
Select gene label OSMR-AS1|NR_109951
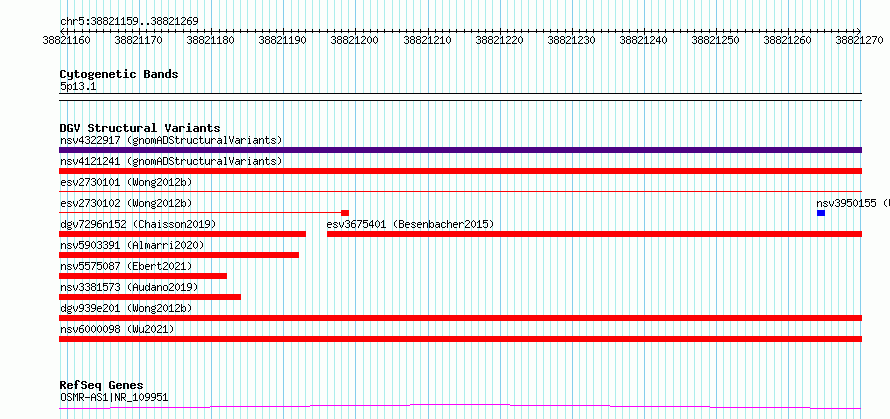[x=114, y=397]
